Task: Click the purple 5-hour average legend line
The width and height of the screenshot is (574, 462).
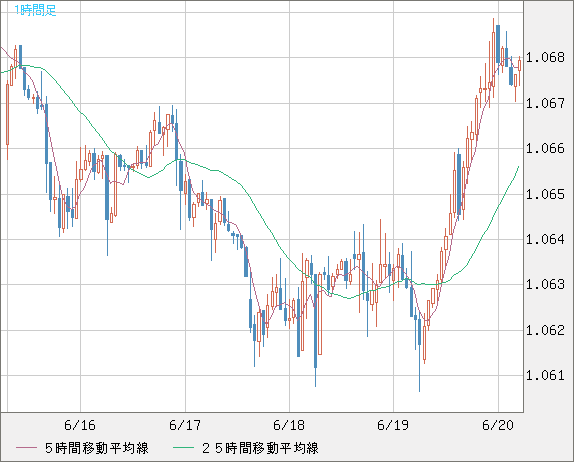Action: (x=26, y=448)
